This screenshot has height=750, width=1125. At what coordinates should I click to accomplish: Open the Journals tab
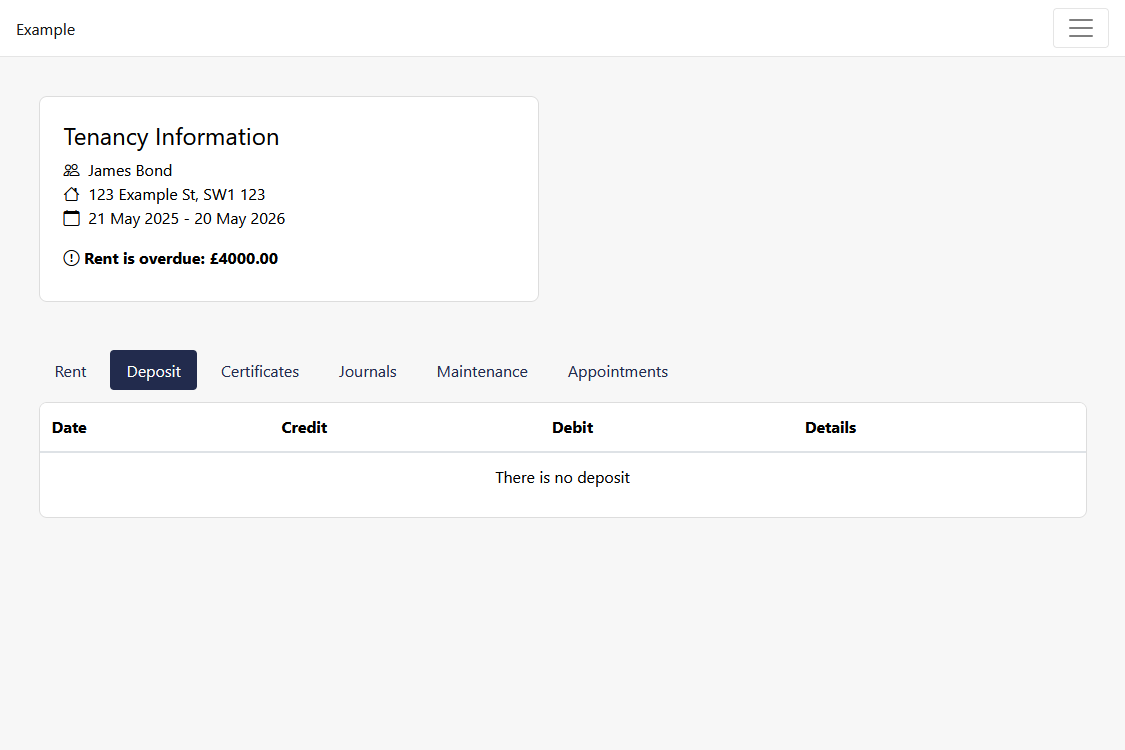367,371
